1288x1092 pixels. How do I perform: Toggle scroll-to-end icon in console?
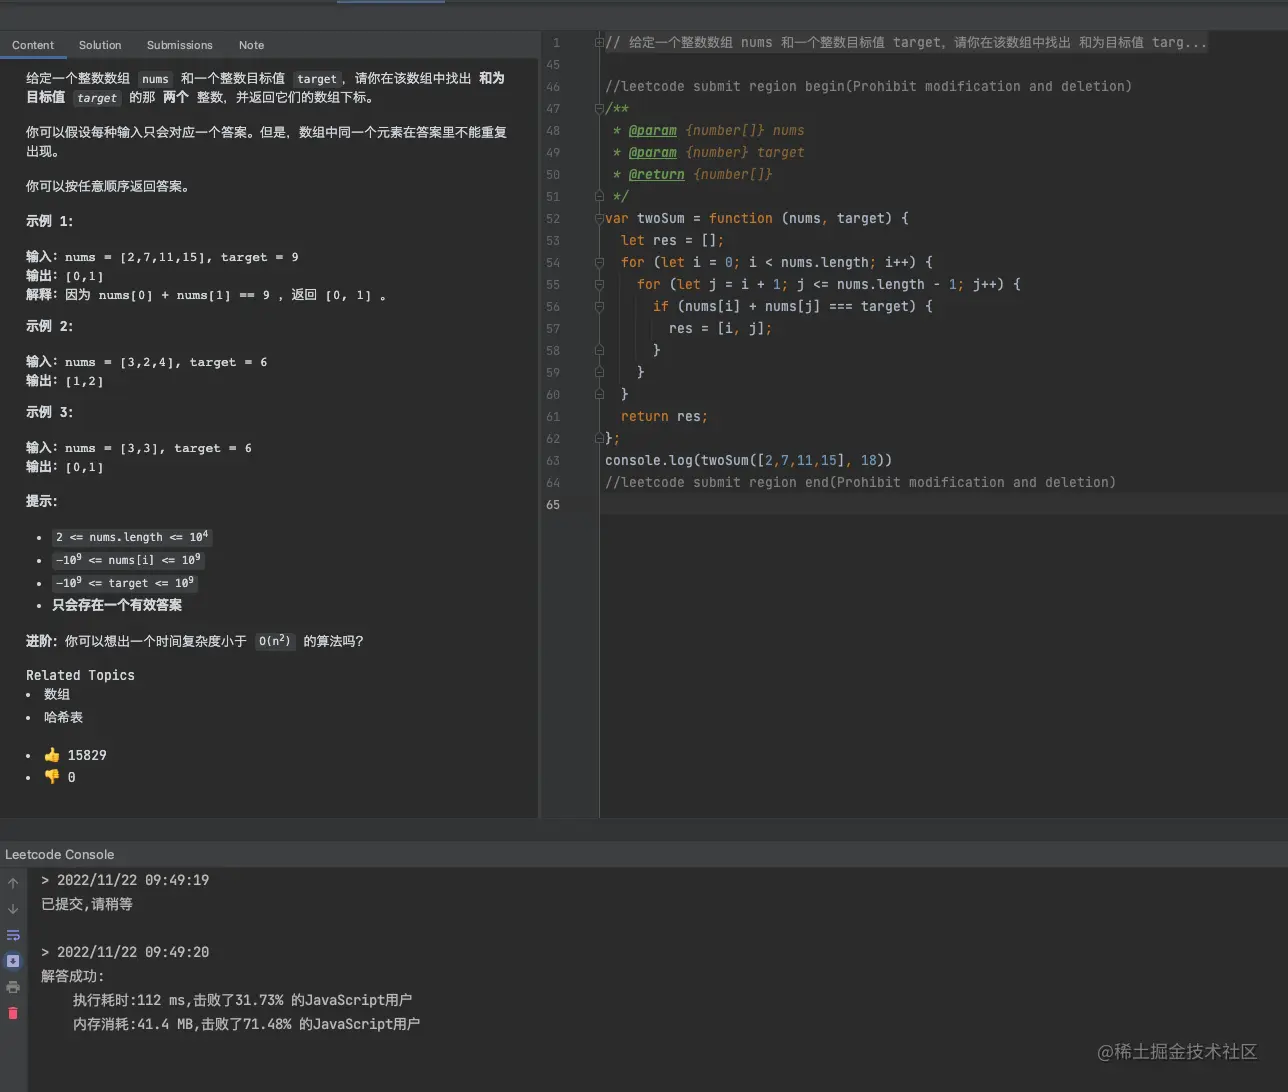click(13, 961)
